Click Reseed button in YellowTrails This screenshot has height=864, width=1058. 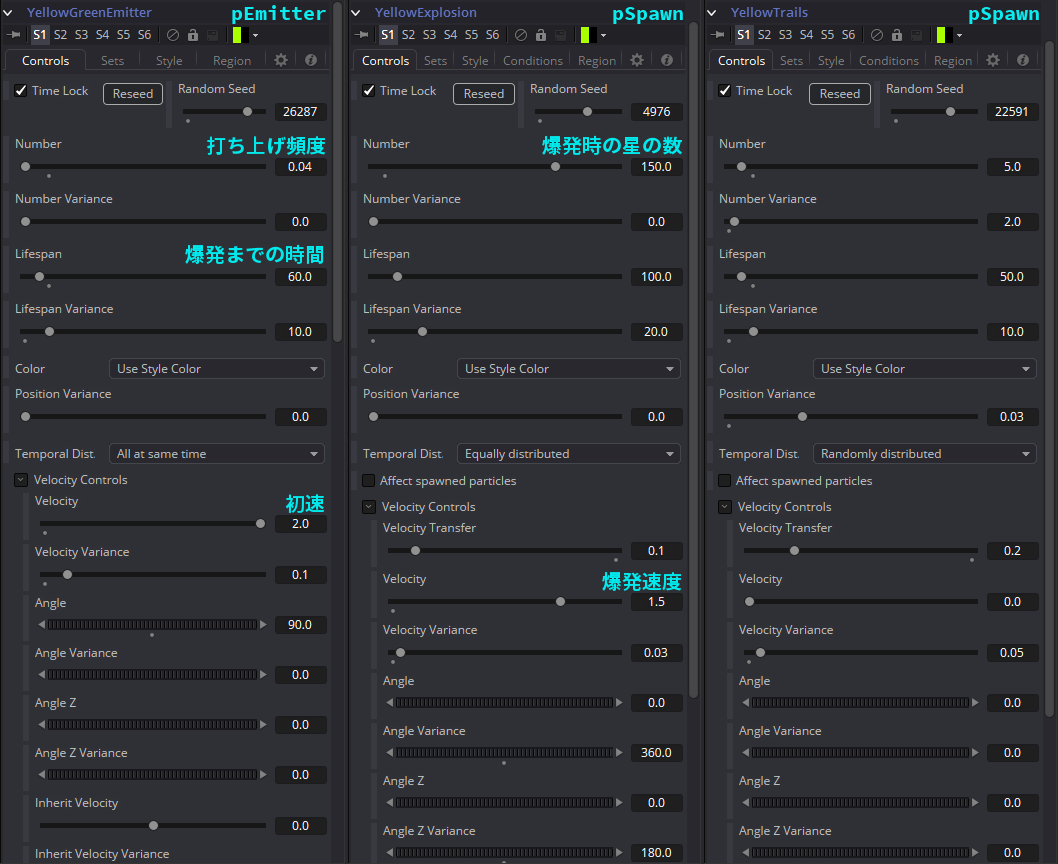point(839,94)
